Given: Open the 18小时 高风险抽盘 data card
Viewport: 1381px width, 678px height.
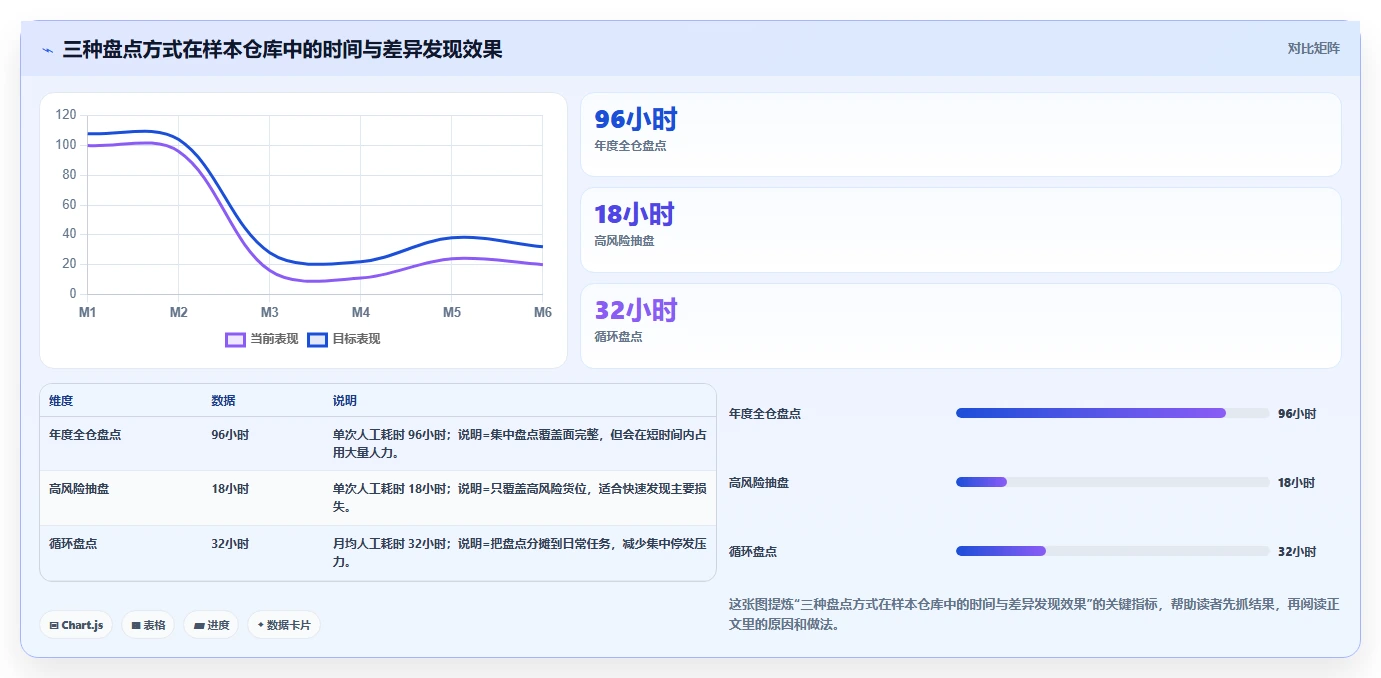Looking at the screenshot, I should (x=960, y=230).
